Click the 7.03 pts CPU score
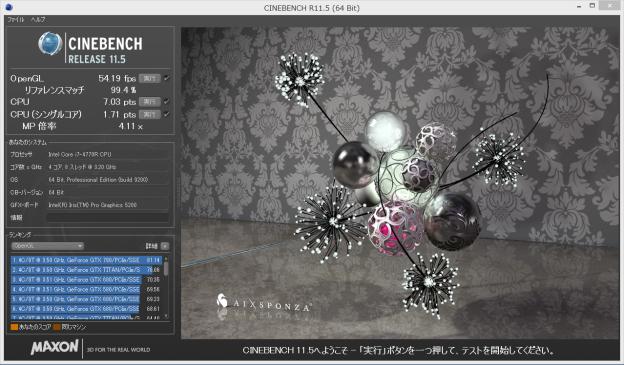The width and height of the screenshot is (624, 365). (120, 102)
